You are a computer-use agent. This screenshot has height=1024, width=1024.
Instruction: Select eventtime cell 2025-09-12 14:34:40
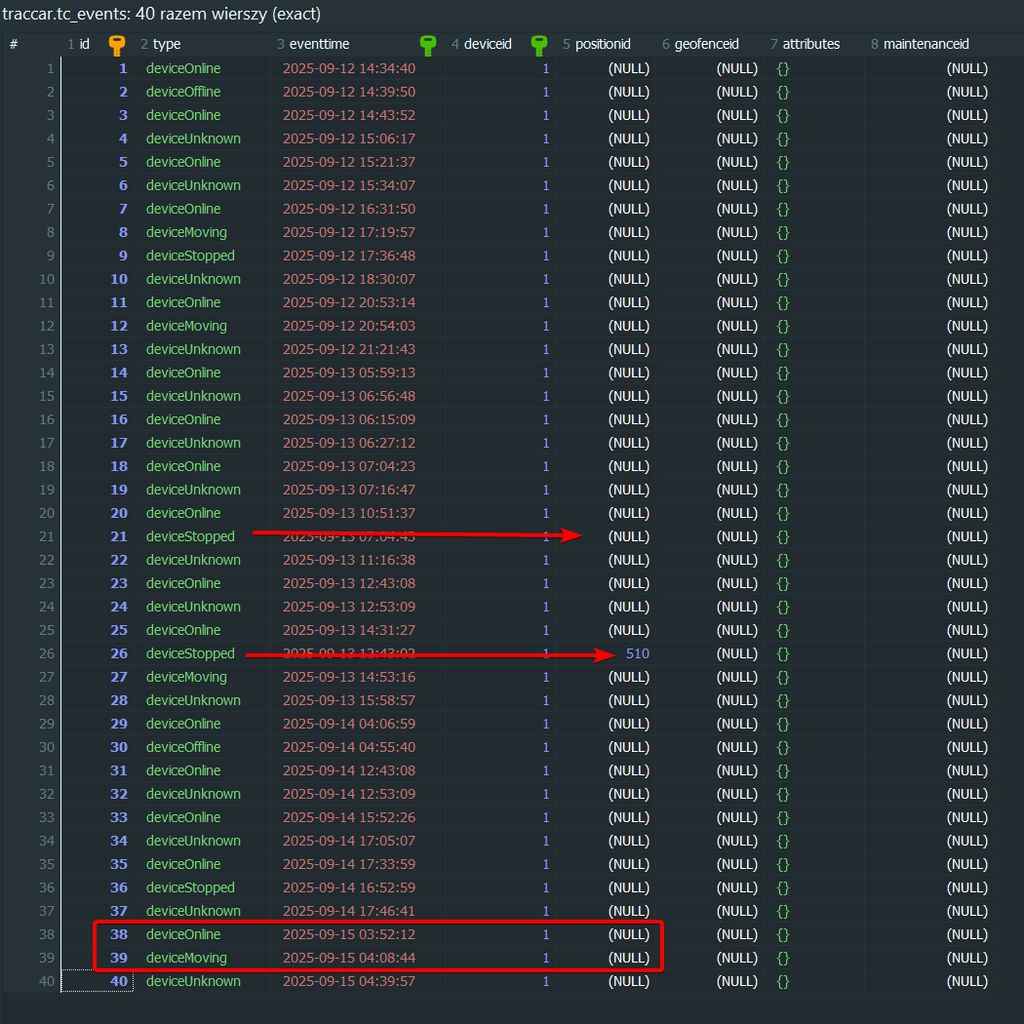pyautogui.click(x=348, y=69)
